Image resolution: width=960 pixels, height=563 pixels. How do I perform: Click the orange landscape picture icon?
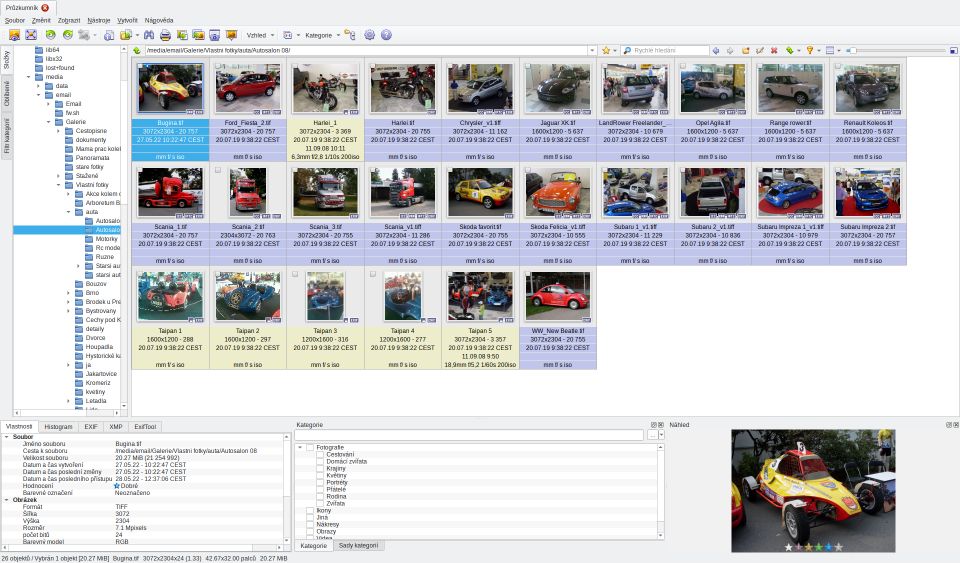(198, 35)
